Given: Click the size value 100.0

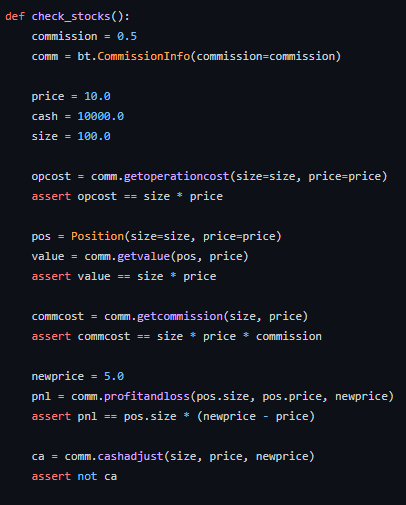Looking at the screenshot, I should click(94, 136).
